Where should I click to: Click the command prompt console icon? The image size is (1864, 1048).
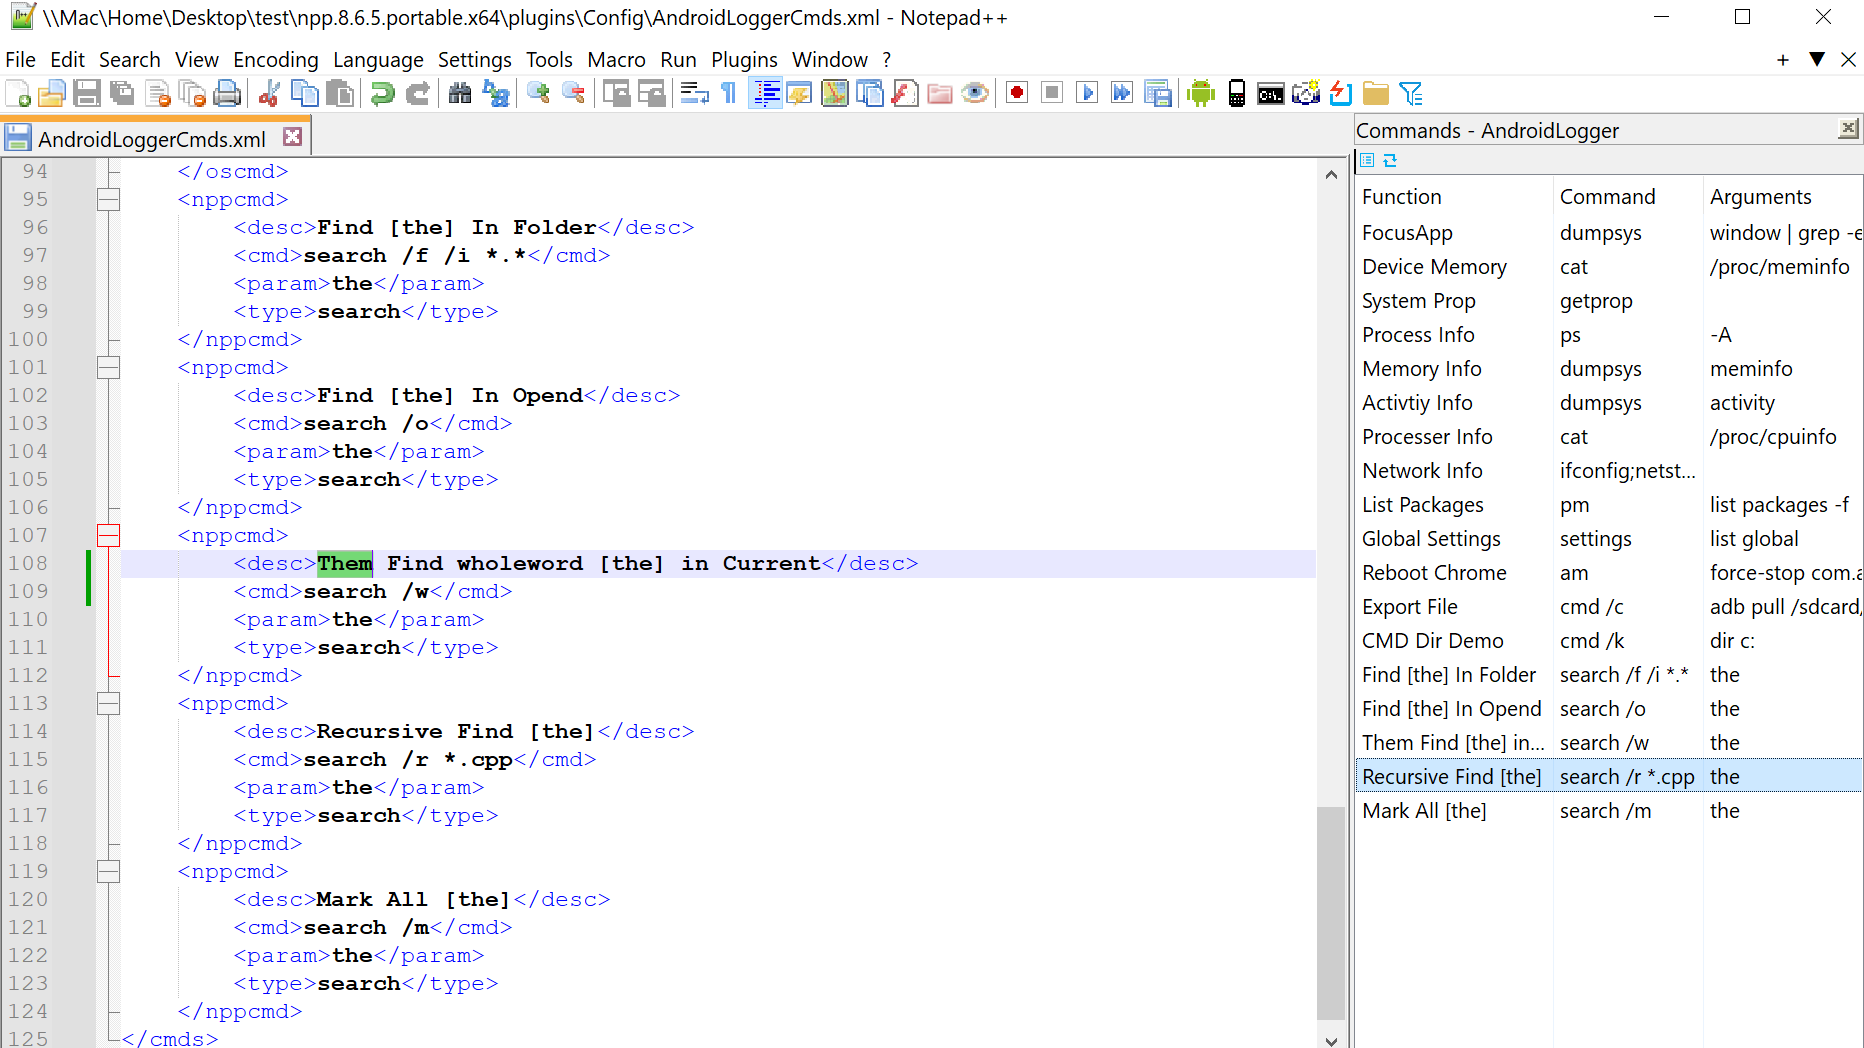click(1271, 94)
